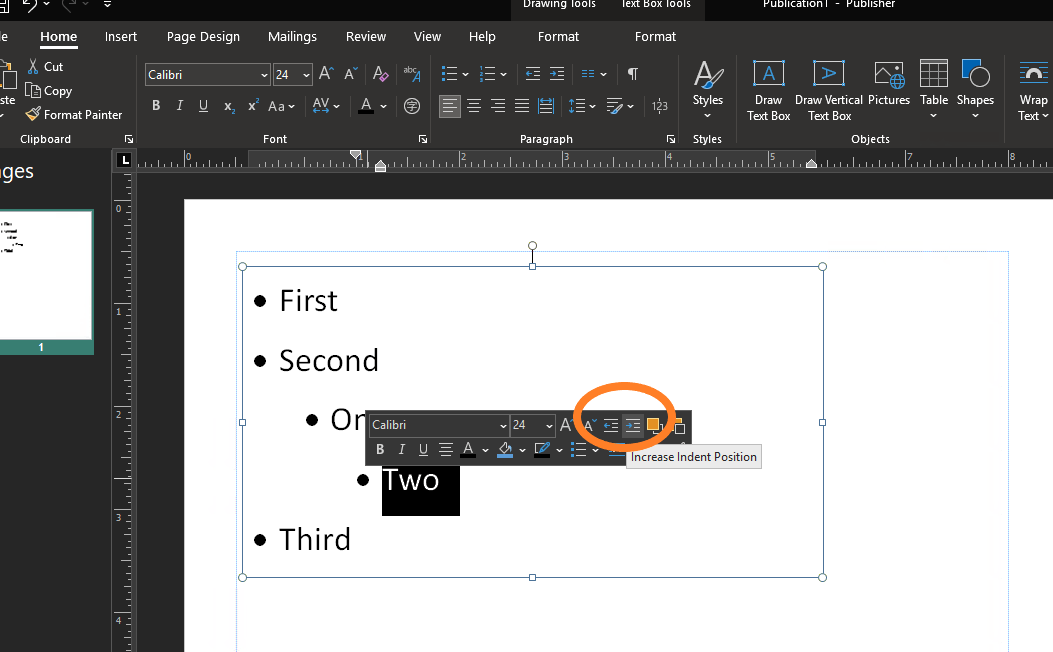The width and height of the screenshot is (1053, 652).
Task: Click mini toolbar Decrease Indent Position
Action: click(x=610, y=425)
